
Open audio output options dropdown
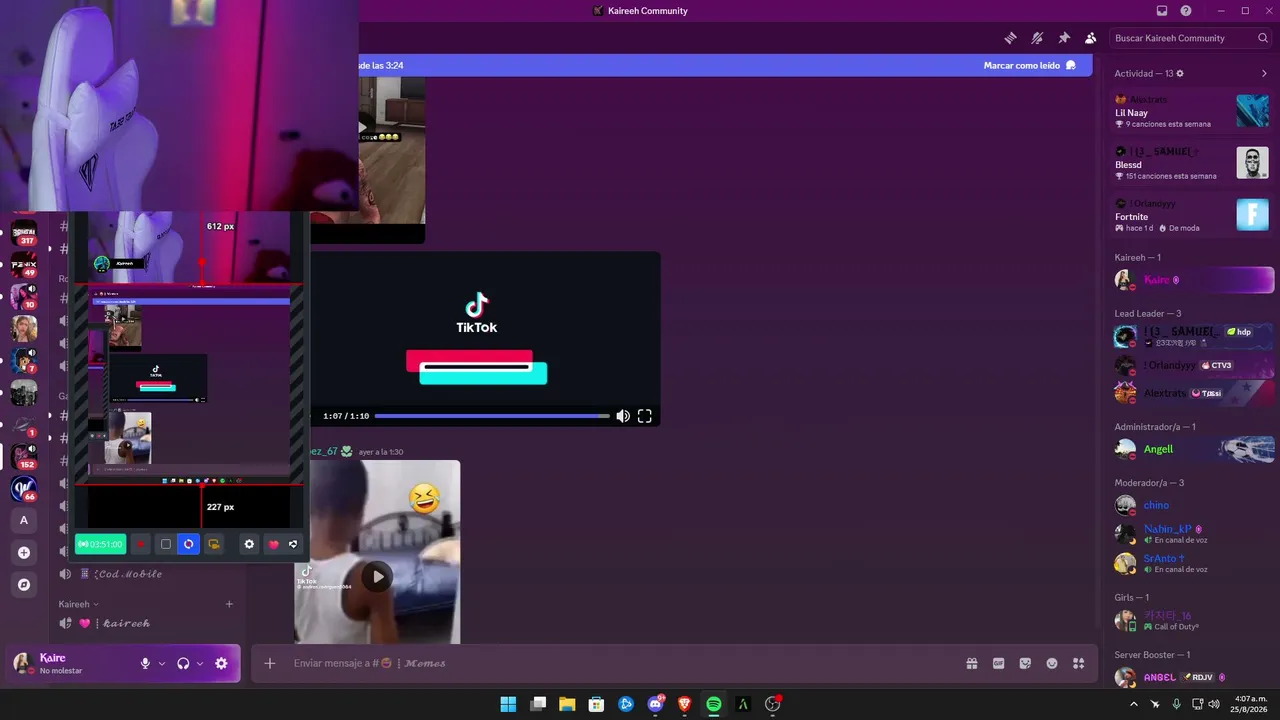click(x=200, y=663)
